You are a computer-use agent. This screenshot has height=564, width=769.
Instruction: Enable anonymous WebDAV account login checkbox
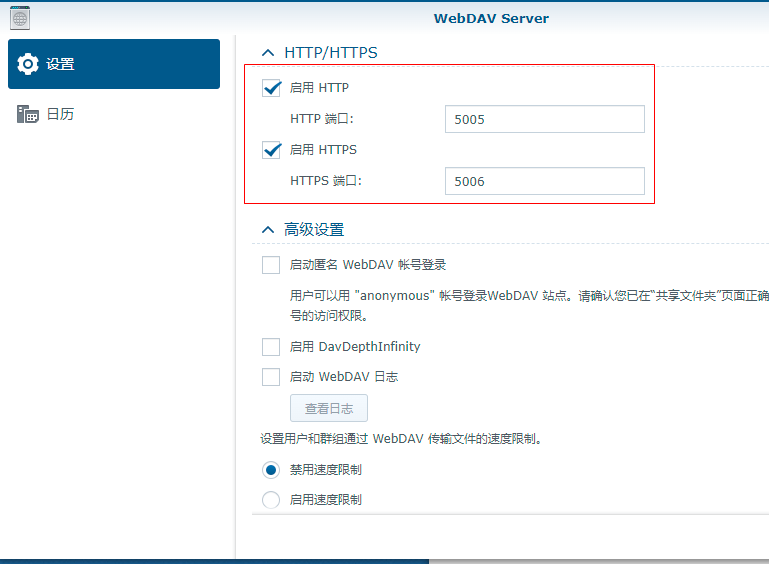(x=271, y=265)
